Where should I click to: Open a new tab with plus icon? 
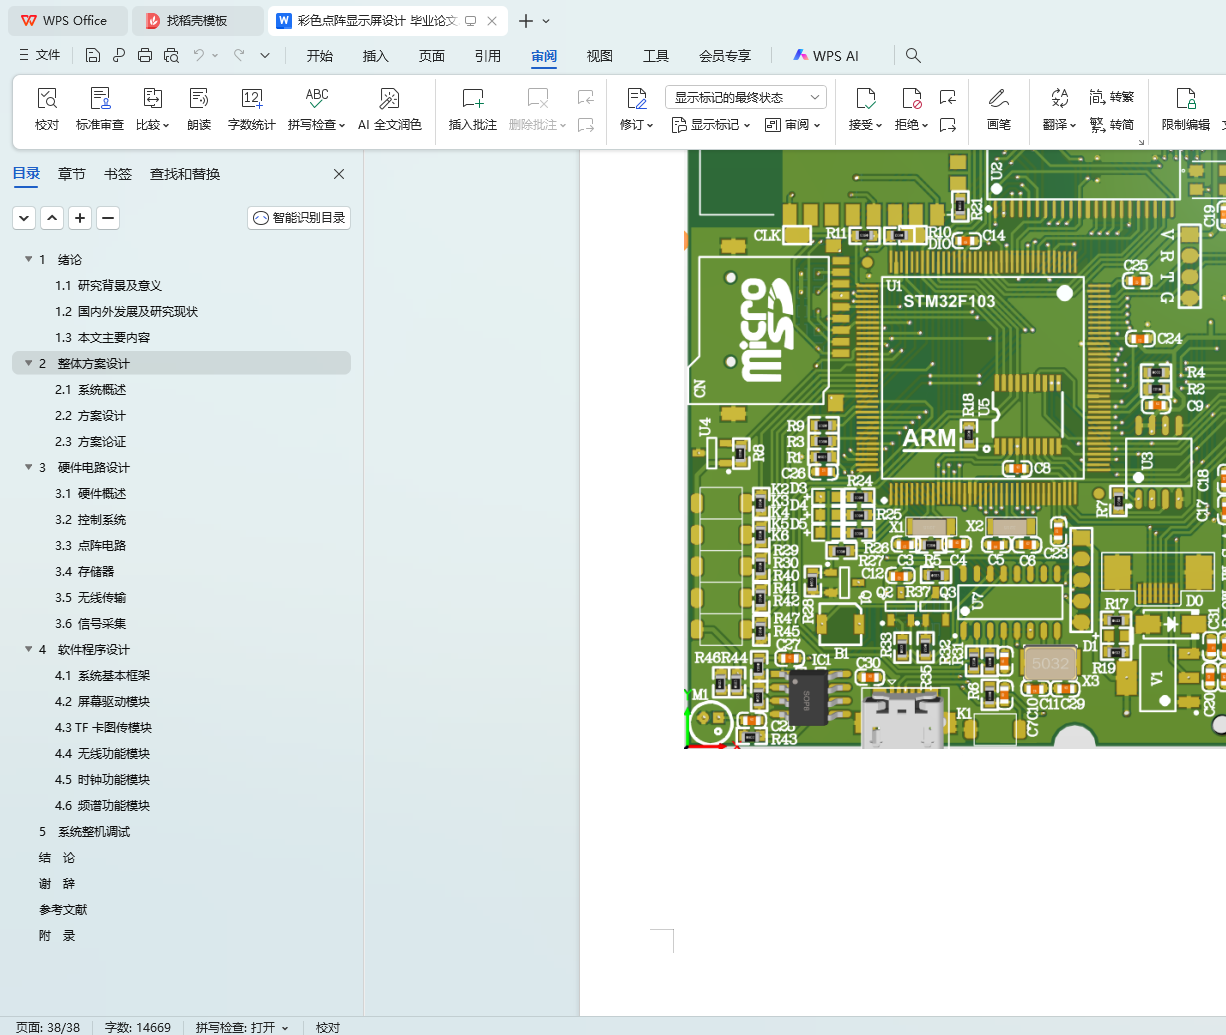click(526, 20)
